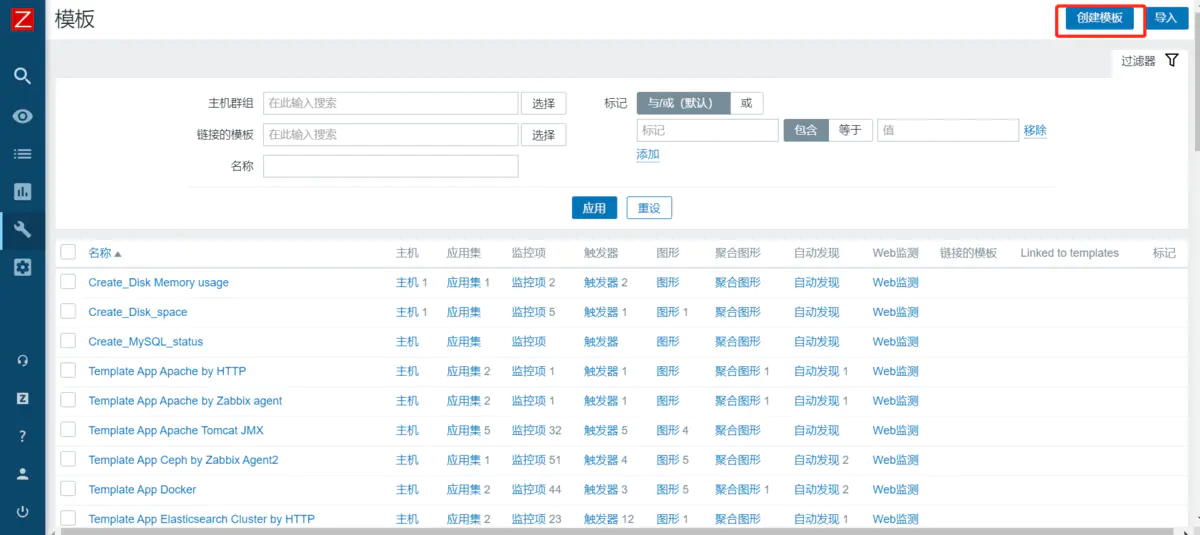Viewport: 1200px width, 535px height.
Task: Open Template App Apache by HTTP
Action: 167,371
